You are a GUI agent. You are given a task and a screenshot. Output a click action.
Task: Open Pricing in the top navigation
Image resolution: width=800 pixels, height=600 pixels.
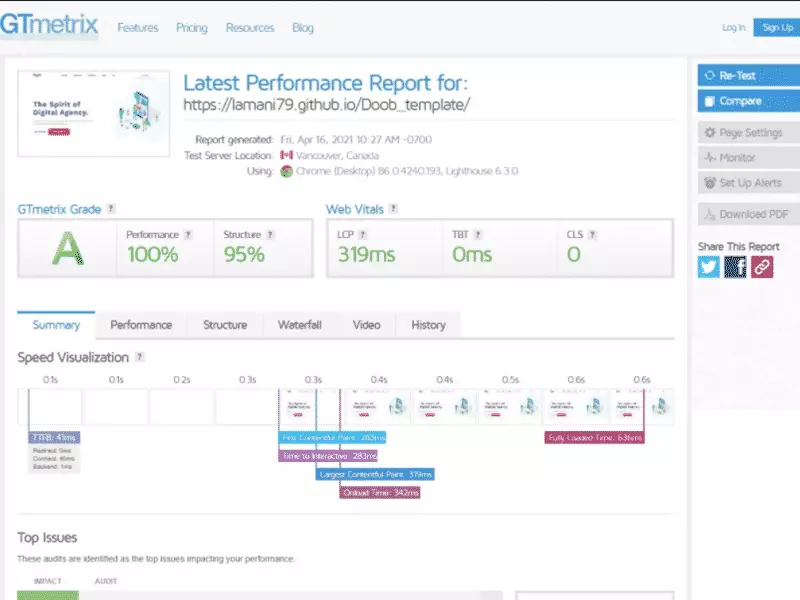click(192, 28)
